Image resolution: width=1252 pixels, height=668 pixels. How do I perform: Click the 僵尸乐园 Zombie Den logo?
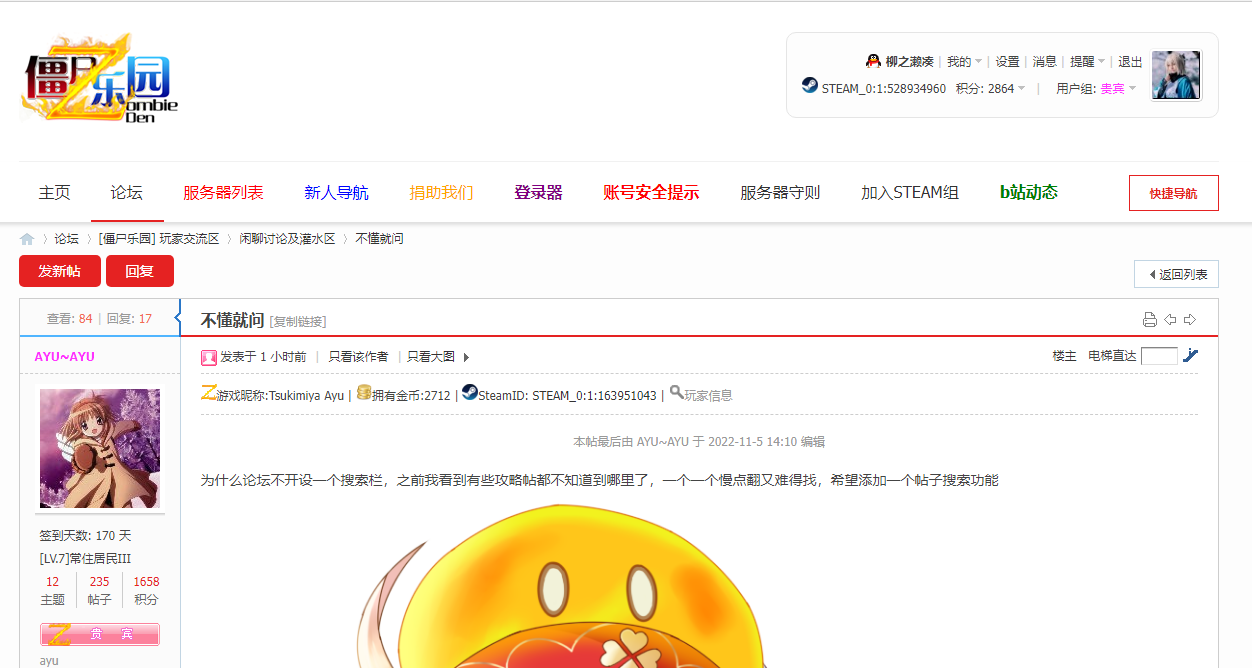pos(99,78)
